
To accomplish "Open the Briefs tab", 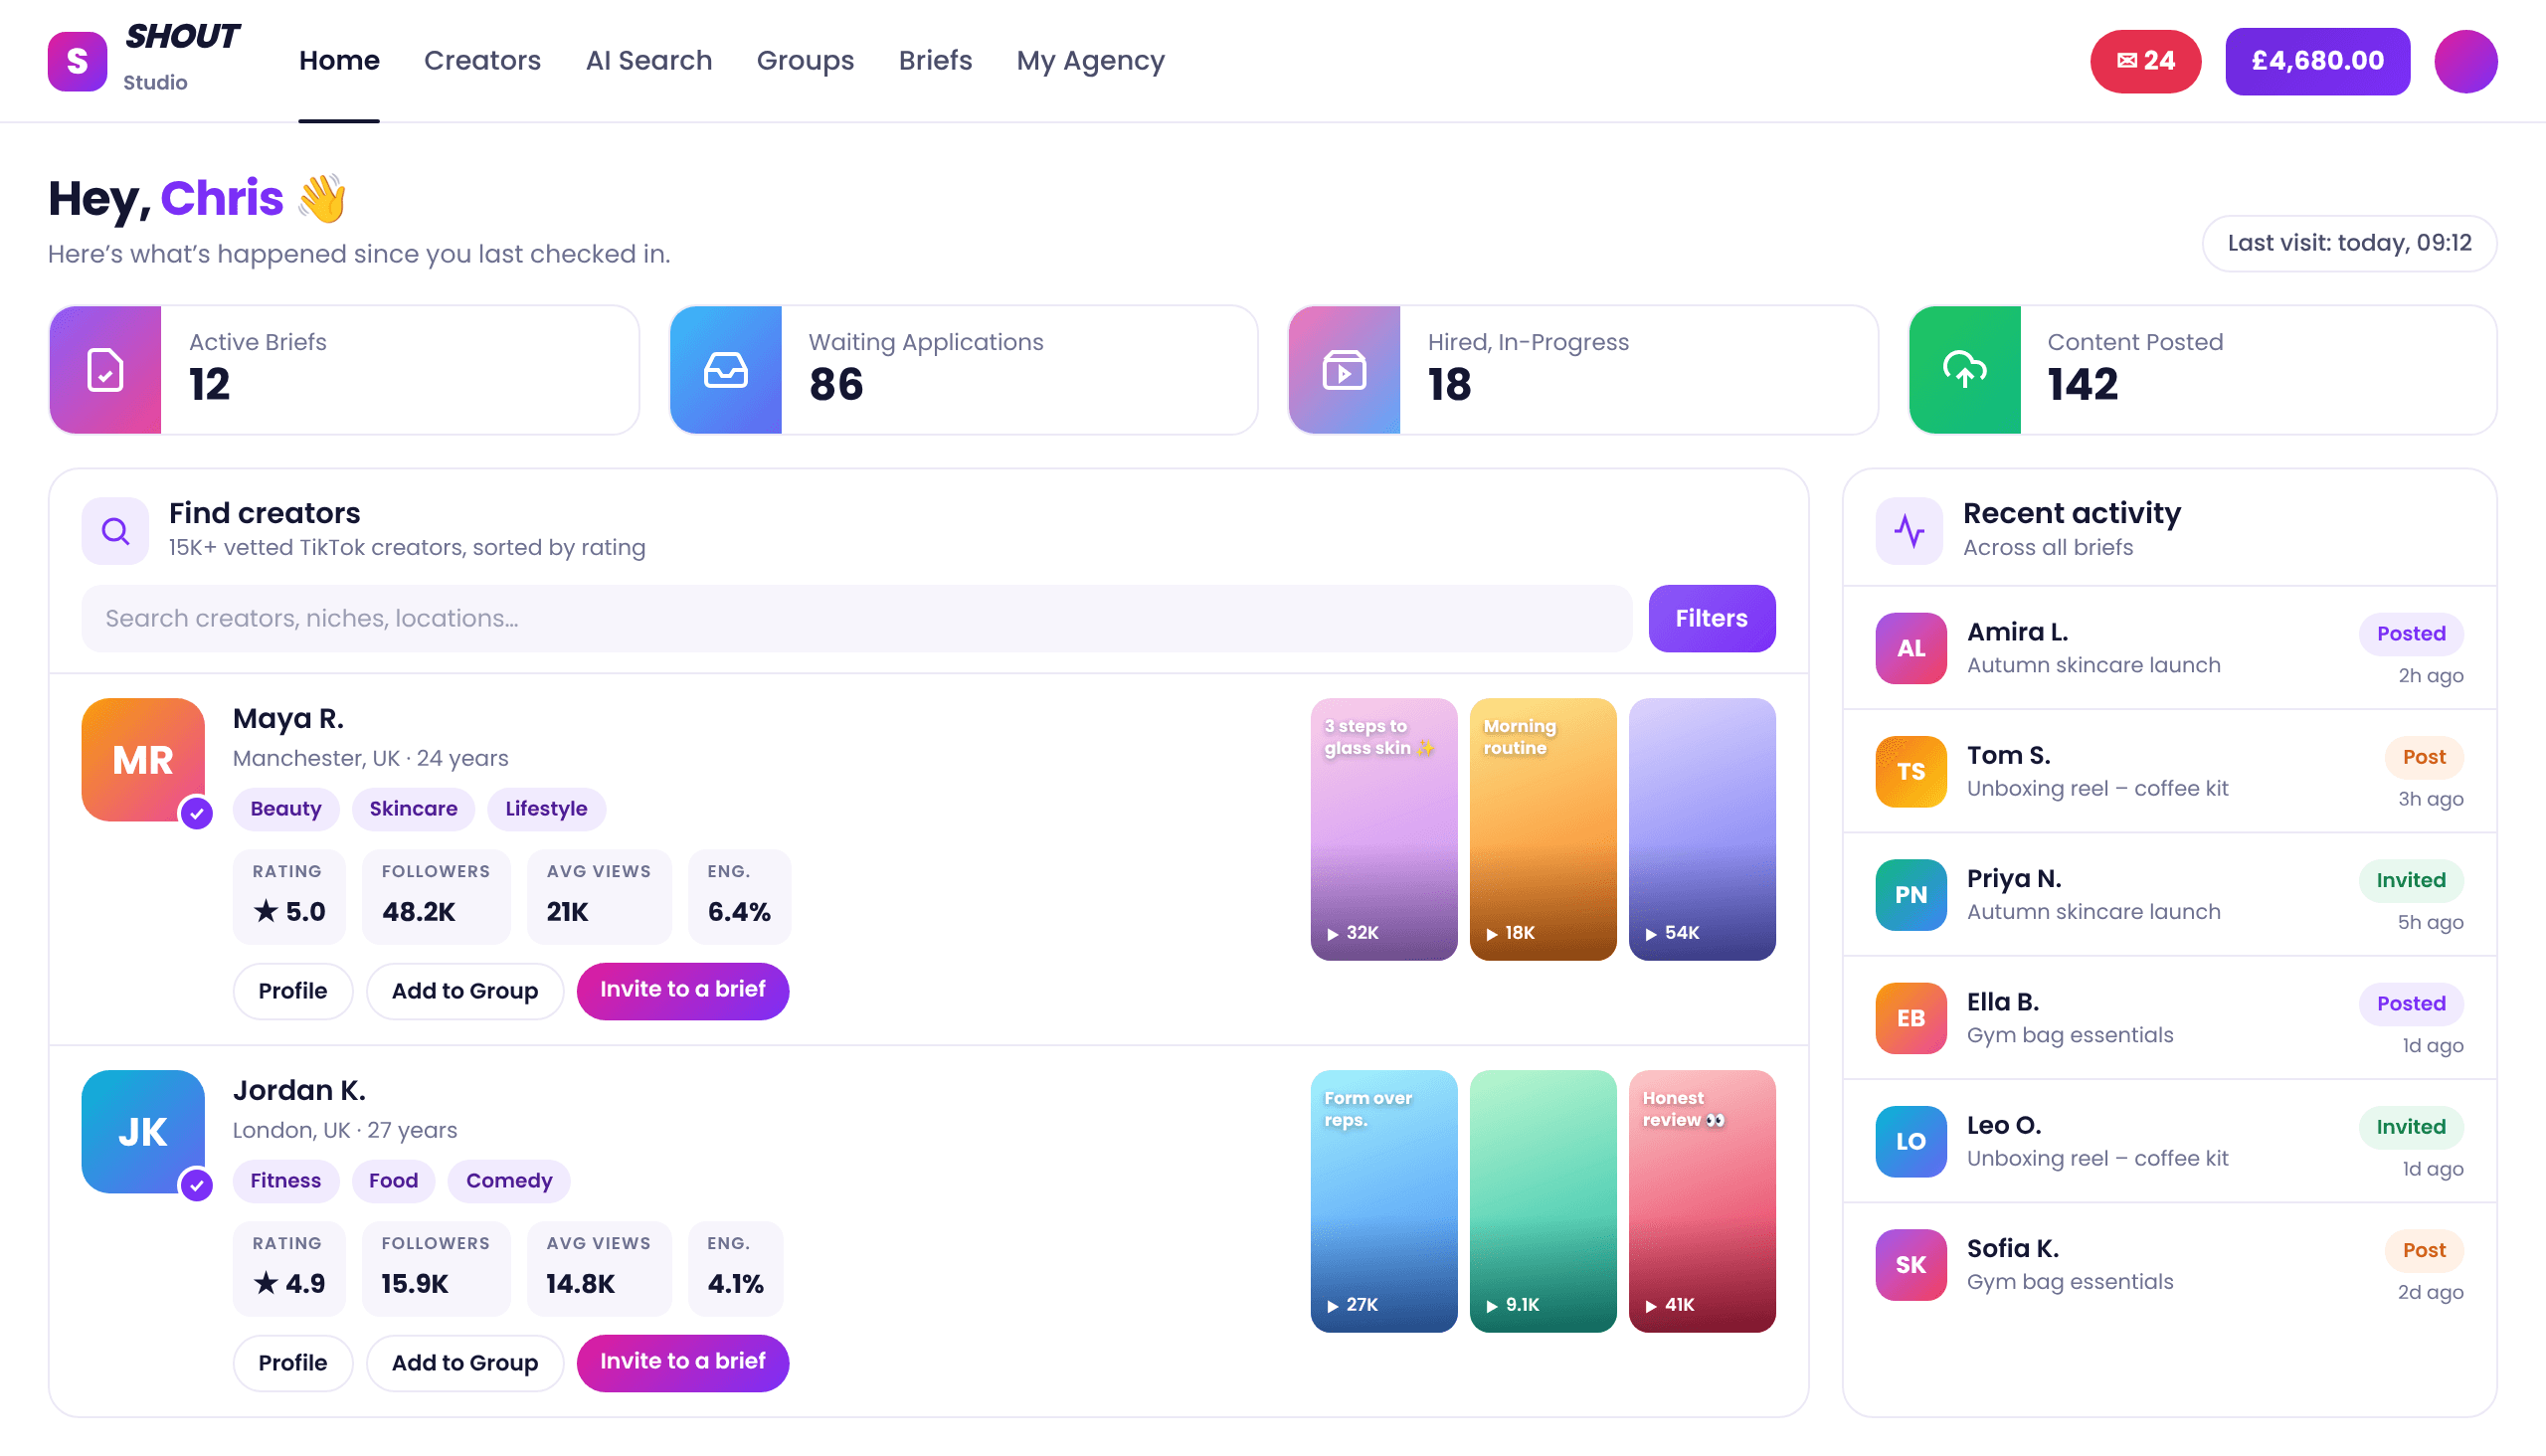I will pyautogui.click(x=935, y=61).
